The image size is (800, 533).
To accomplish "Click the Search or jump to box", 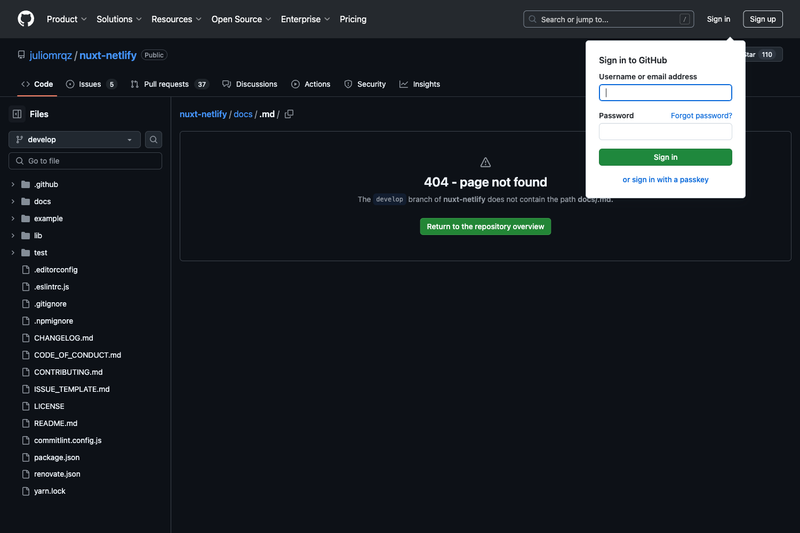I will pos(608,19).
